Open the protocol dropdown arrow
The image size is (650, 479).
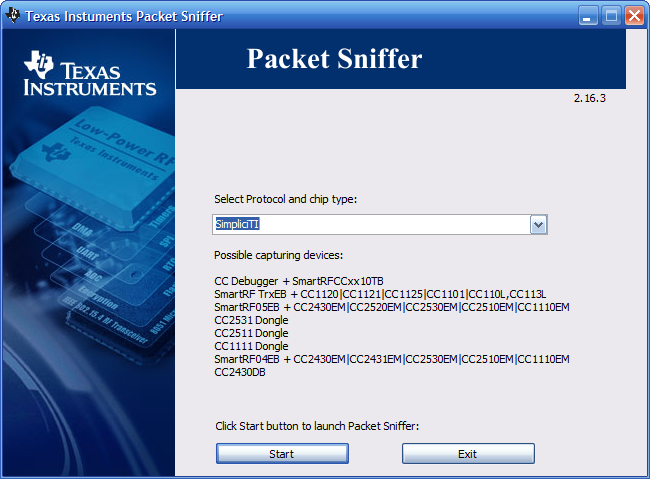click(x=538, y=225)
